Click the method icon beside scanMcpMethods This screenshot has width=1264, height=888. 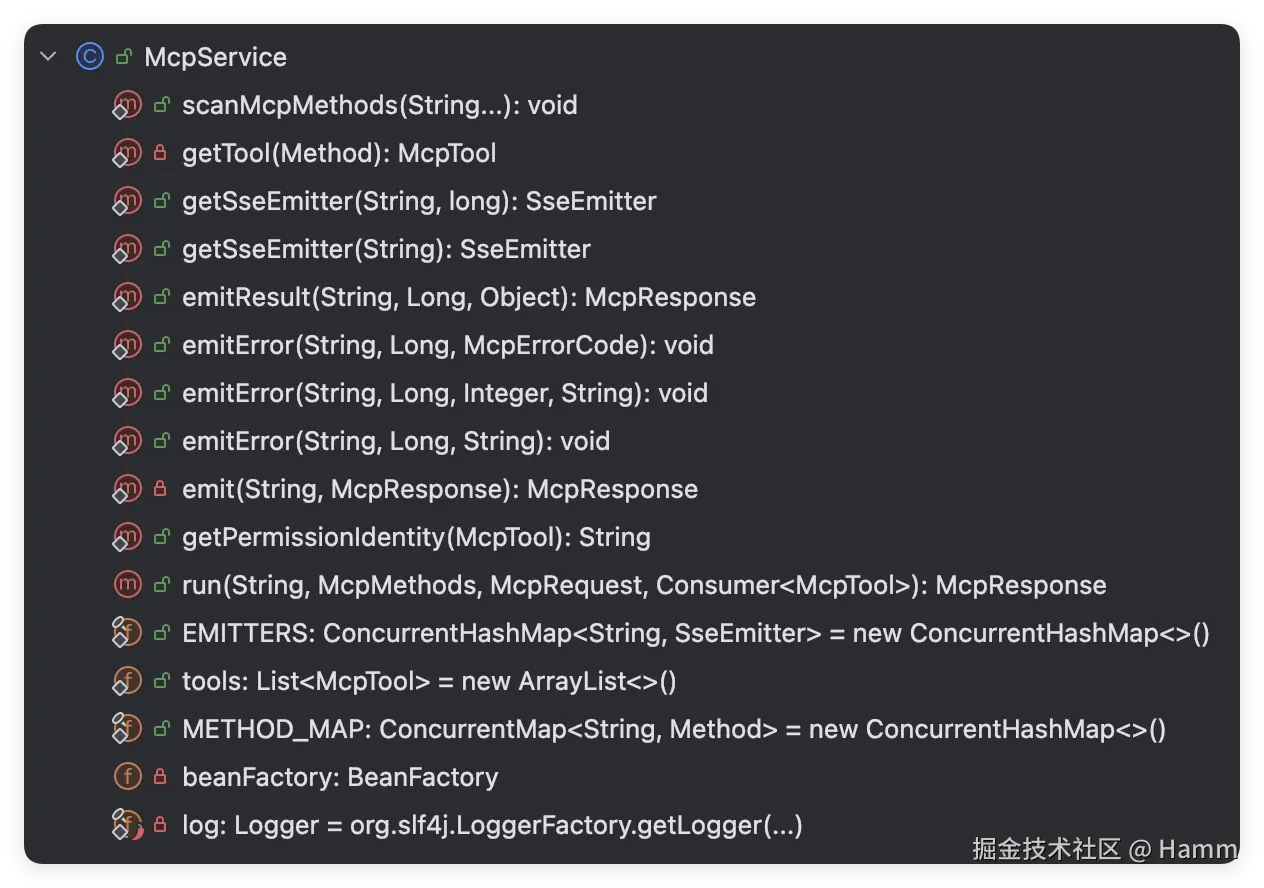pyautogui.click(x=127, y=105)
